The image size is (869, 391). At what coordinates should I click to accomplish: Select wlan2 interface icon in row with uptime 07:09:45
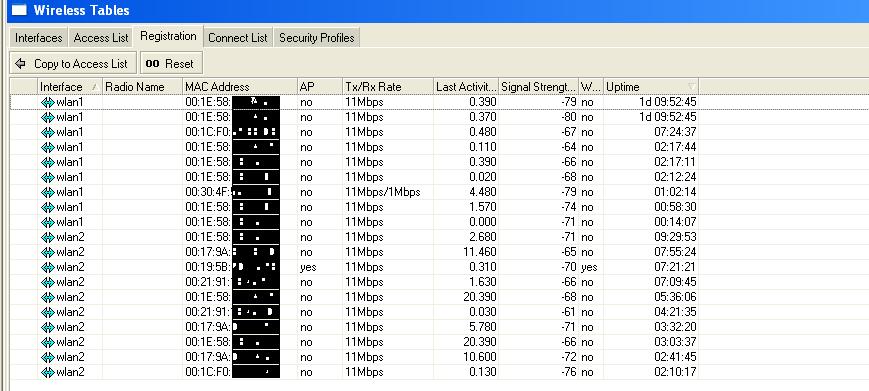tap(48, 282)
